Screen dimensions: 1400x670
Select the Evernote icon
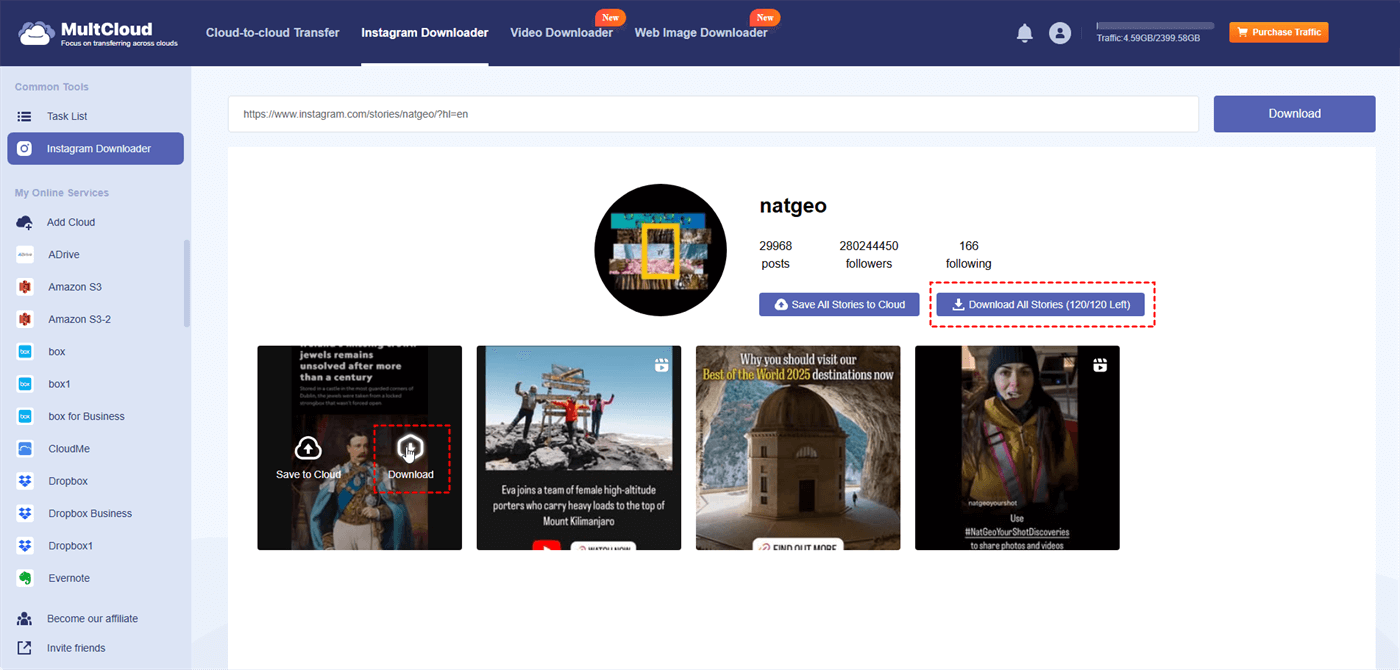pos(25,578)
